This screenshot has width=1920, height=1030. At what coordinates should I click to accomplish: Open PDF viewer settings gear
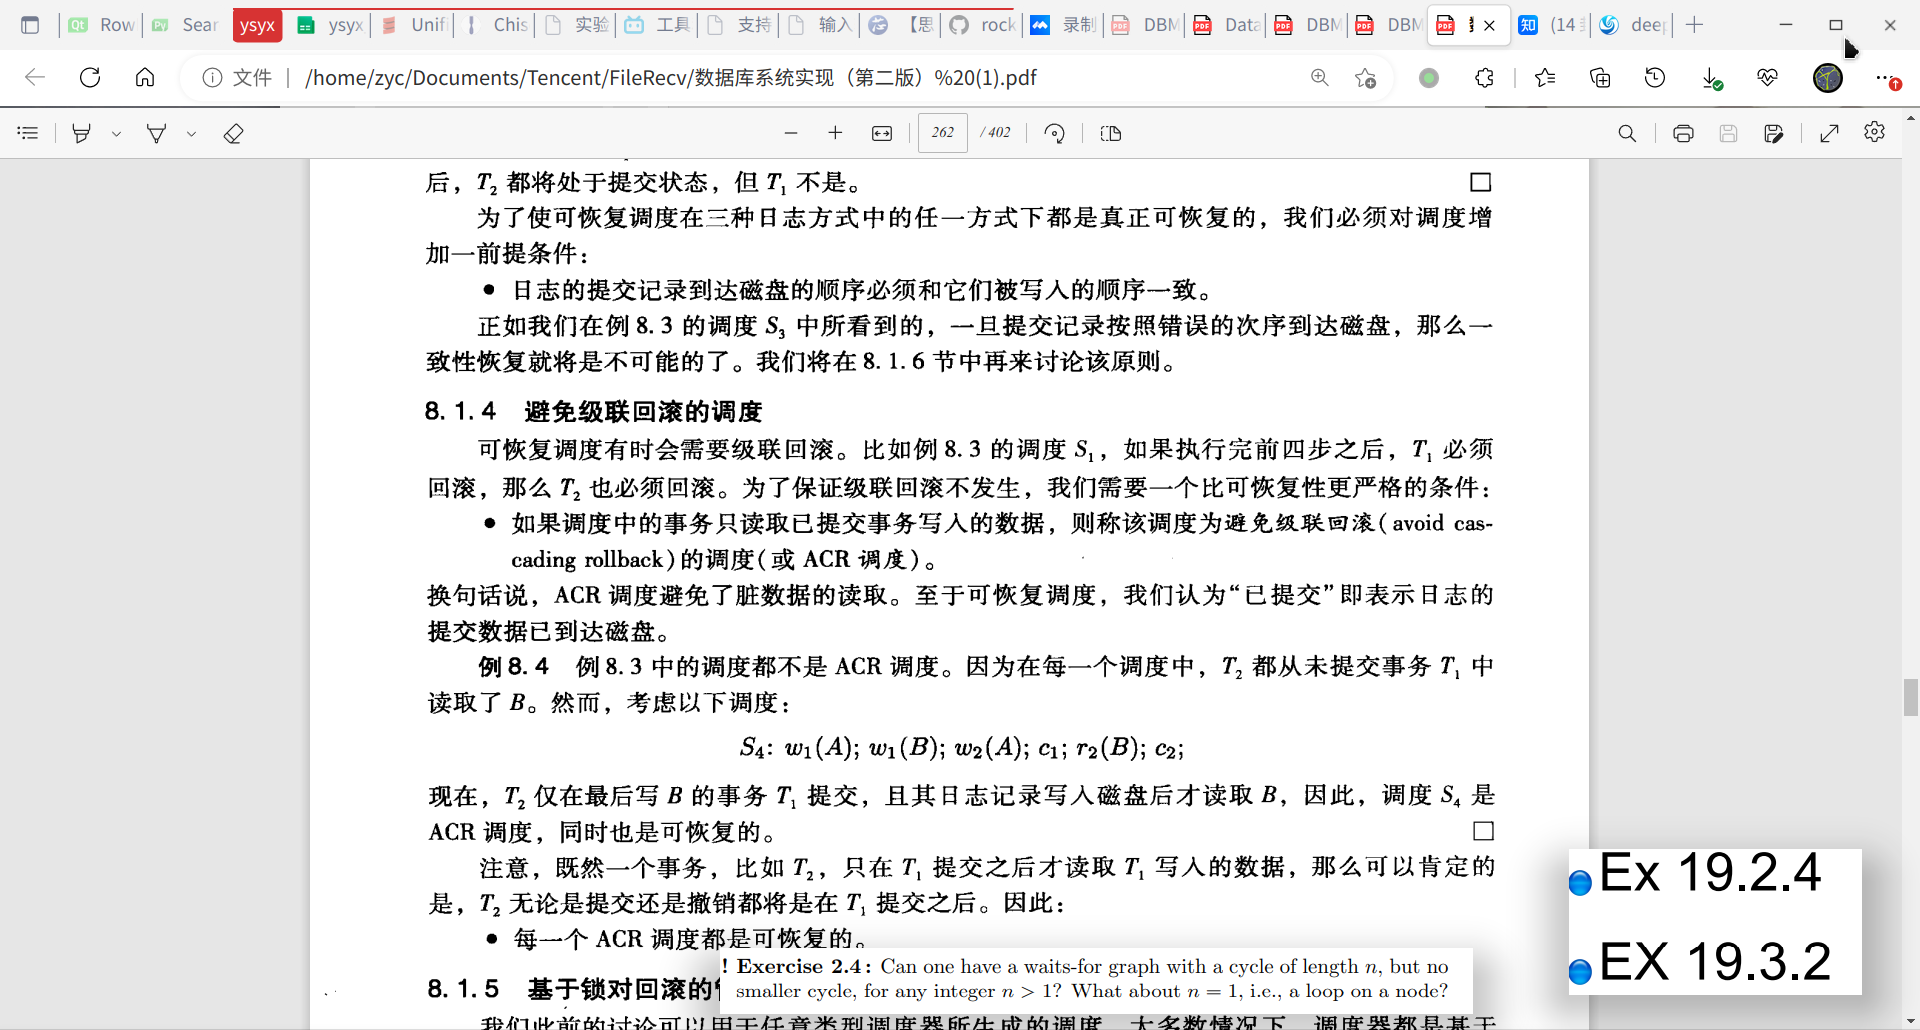tap(1874, 132)
